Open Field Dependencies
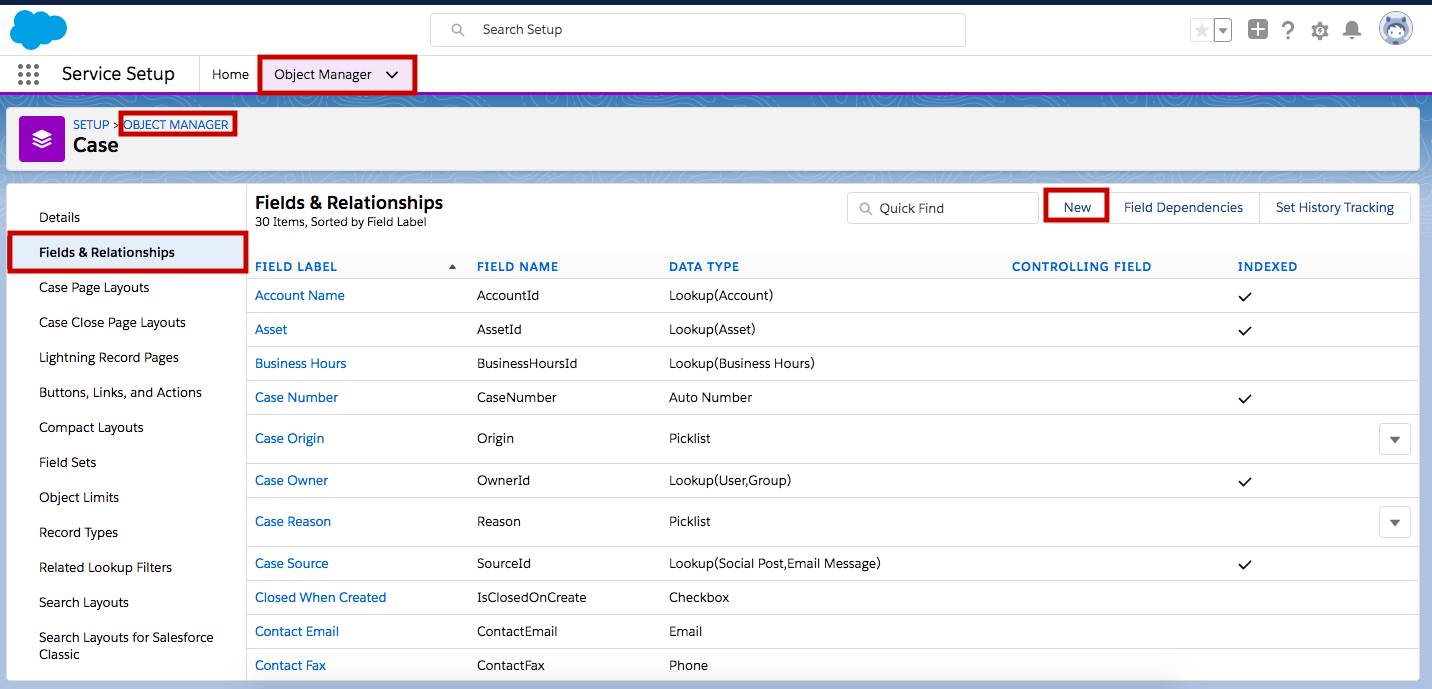The width and height of the screenshot is (1432, 689). click(x=1183, y=208)
